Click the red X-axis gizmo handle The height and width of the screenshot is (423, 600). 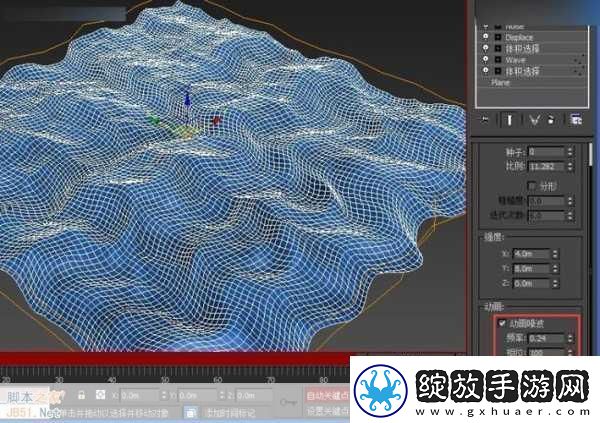tap(216, 121)
